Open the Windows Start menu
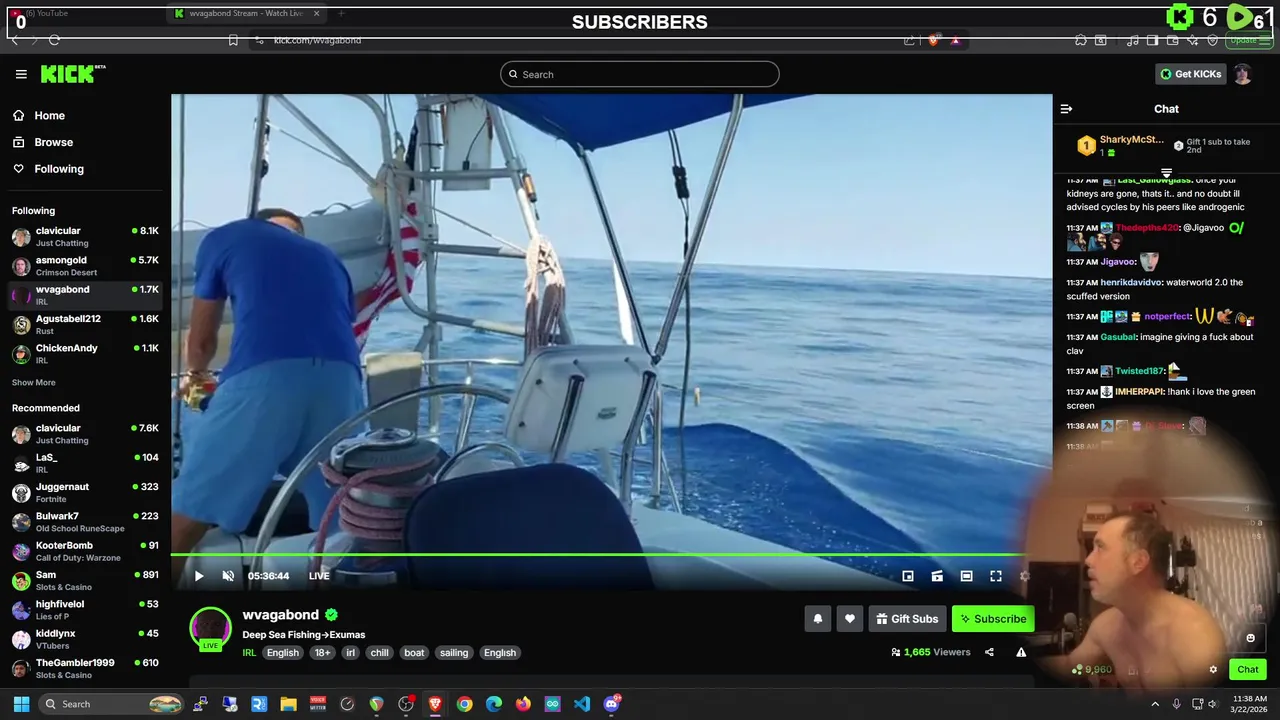The height and width of the screenshot is (720, 1280). (21, 704)
